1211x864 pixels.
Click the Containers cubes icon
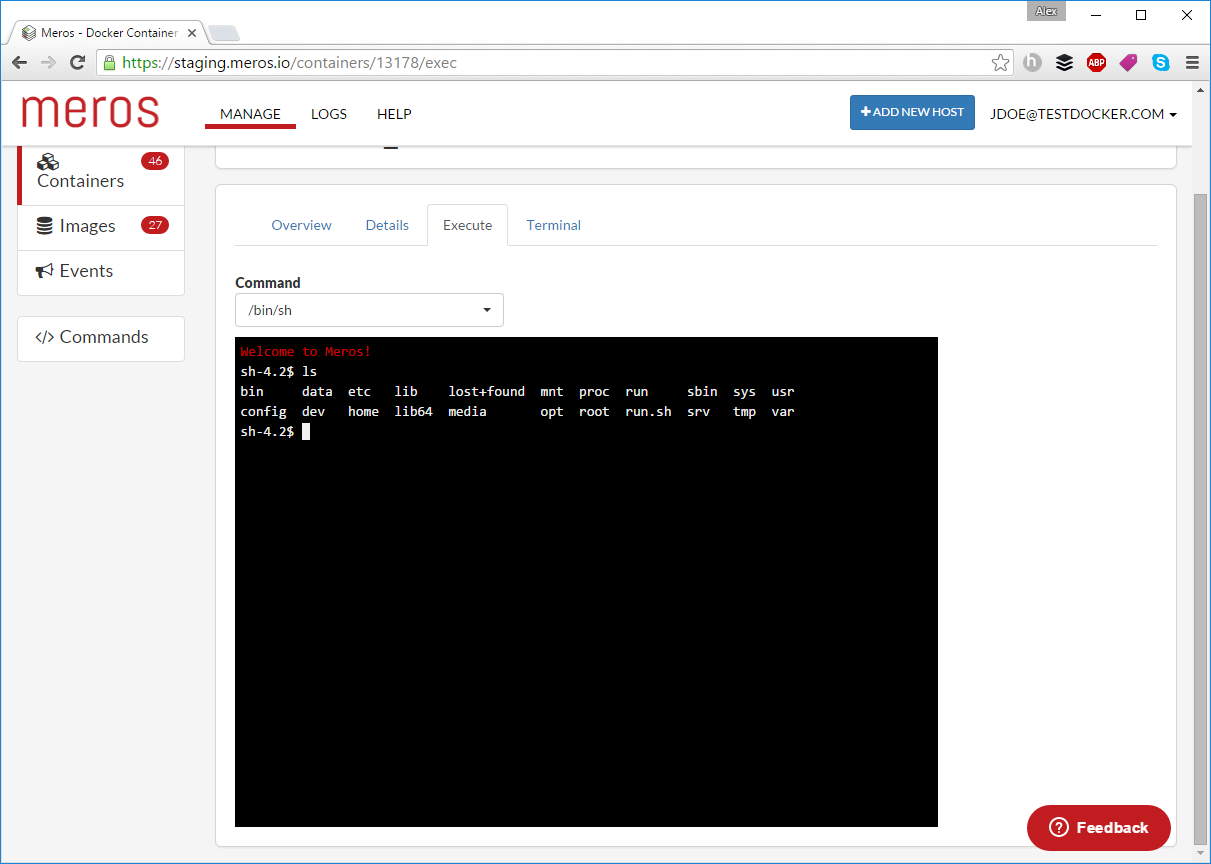[x=48, y=162]
